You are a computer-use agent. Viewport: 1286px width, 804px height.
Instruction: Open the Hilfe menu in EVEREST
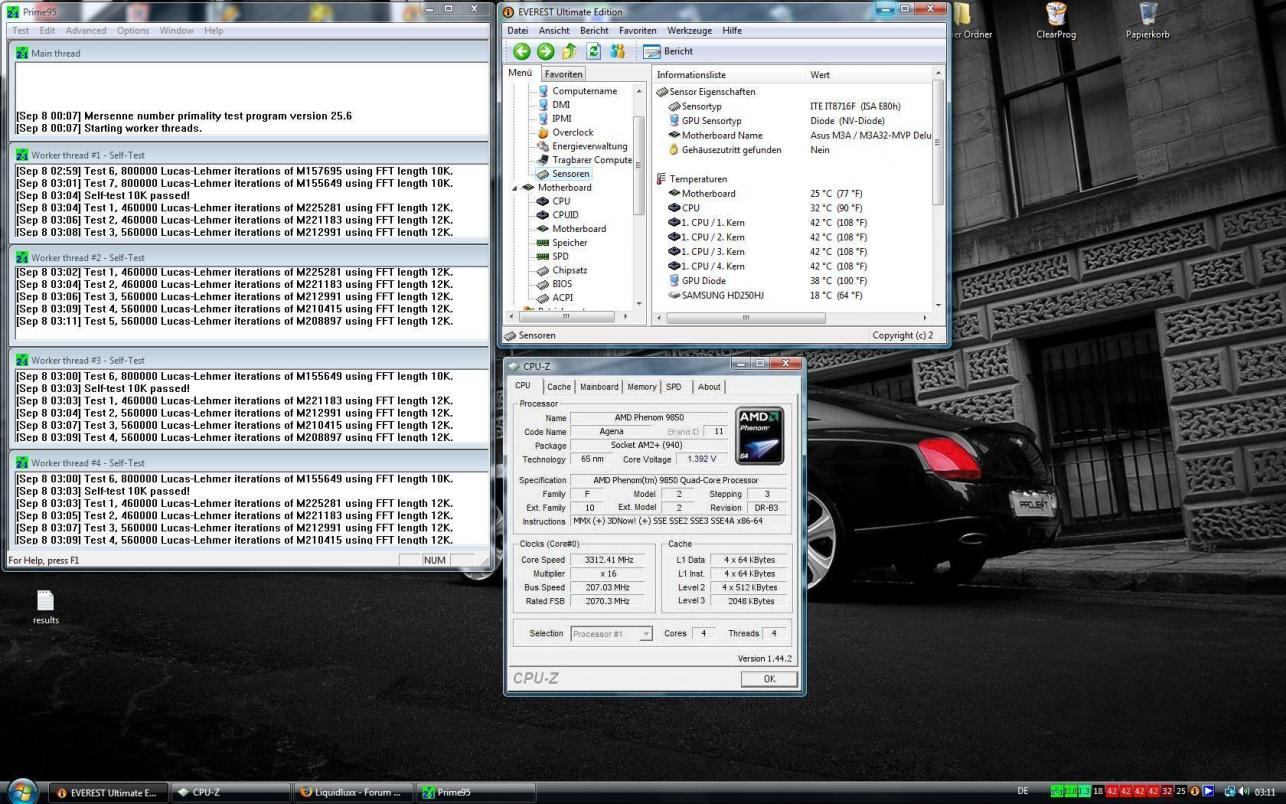coord(732,31)
